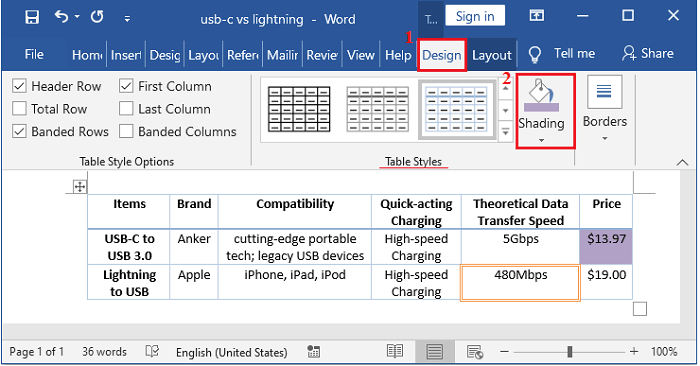
Task: Open the Review tab
Action: 322,55
